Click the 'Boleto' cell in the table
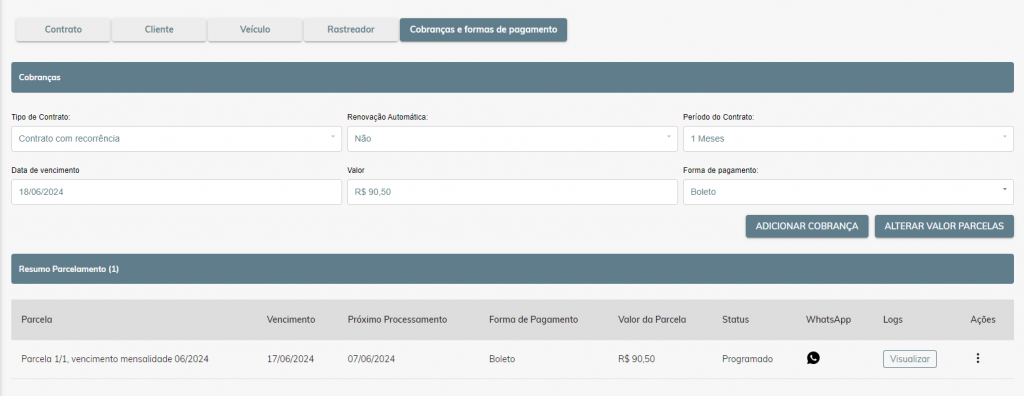Screen dimensions: 1024x396 (502, 359)
